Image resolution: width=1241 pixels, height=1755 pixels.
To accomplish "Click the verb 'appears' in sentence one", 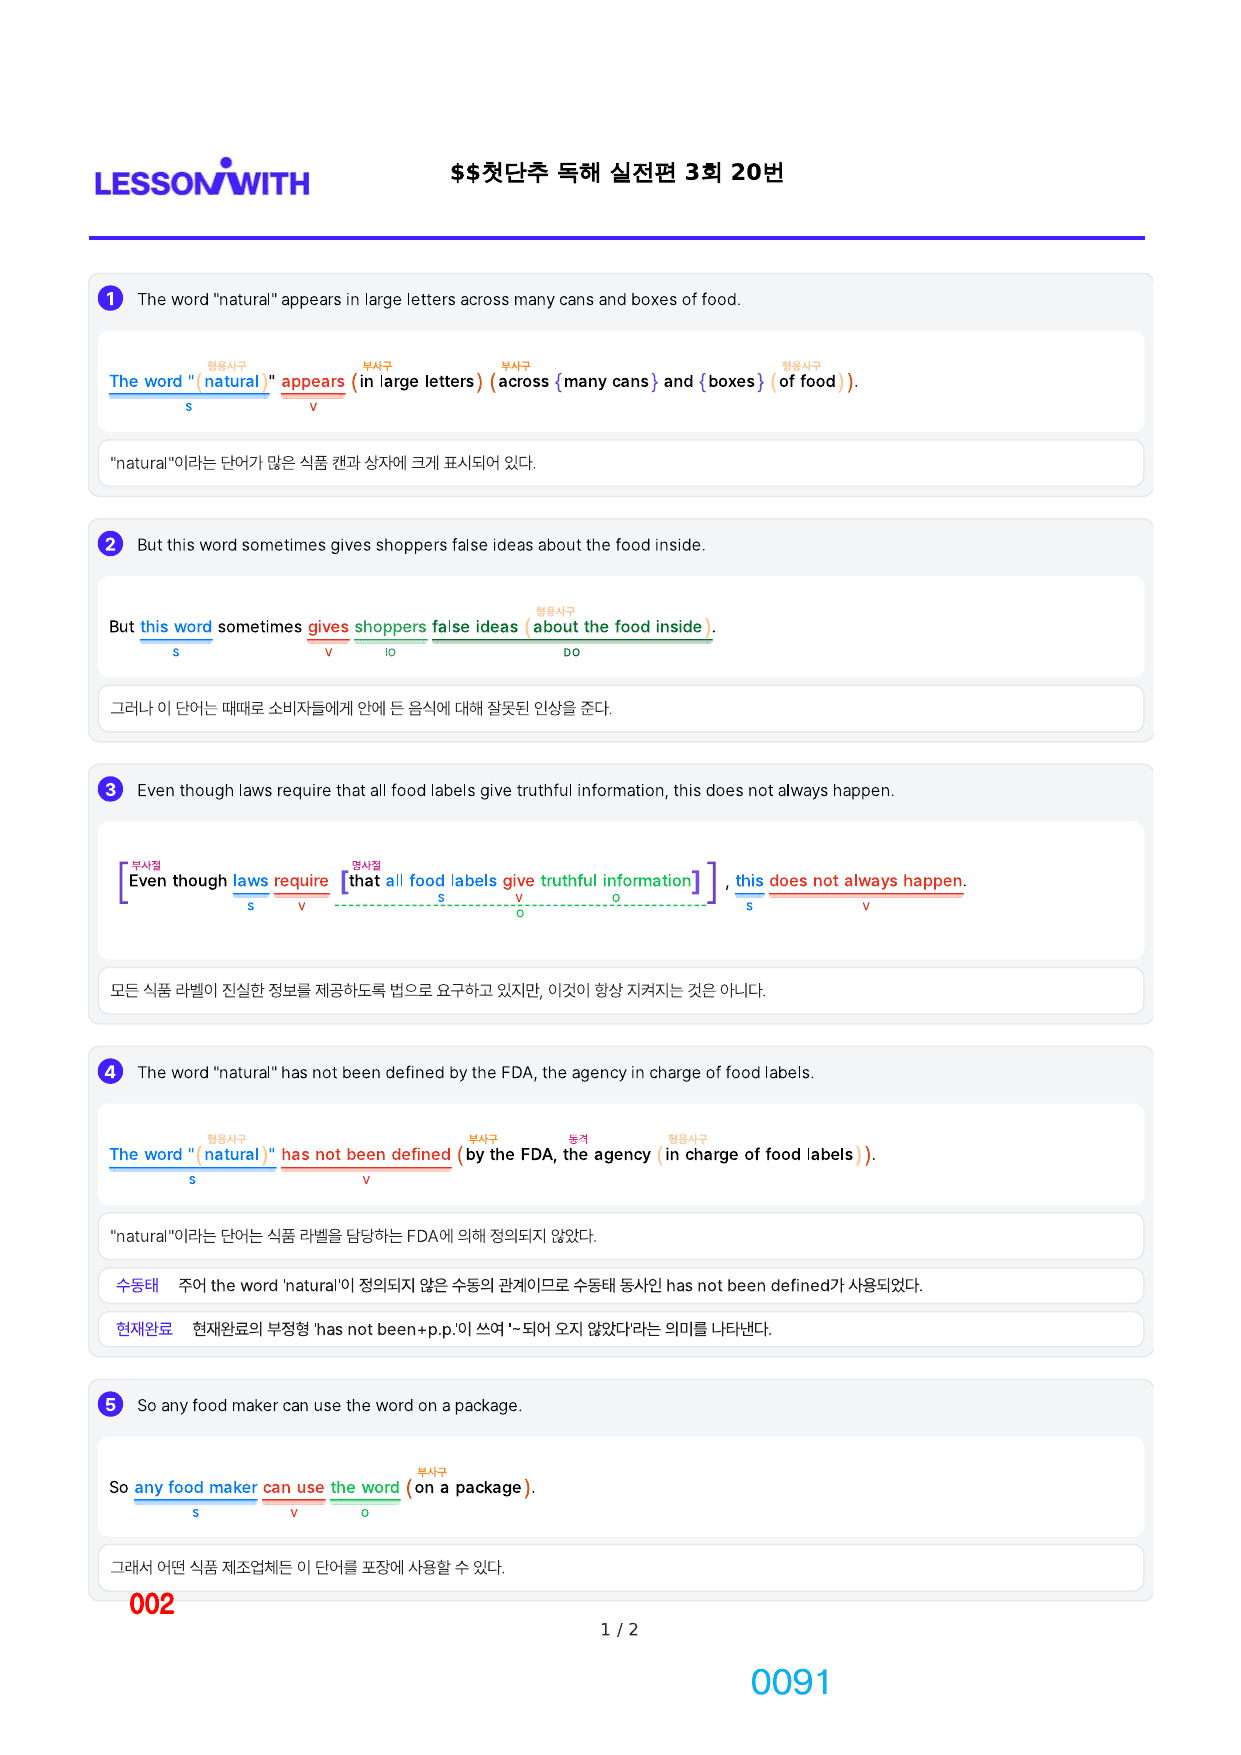I will pyautogui.click(x=313, y=381).
